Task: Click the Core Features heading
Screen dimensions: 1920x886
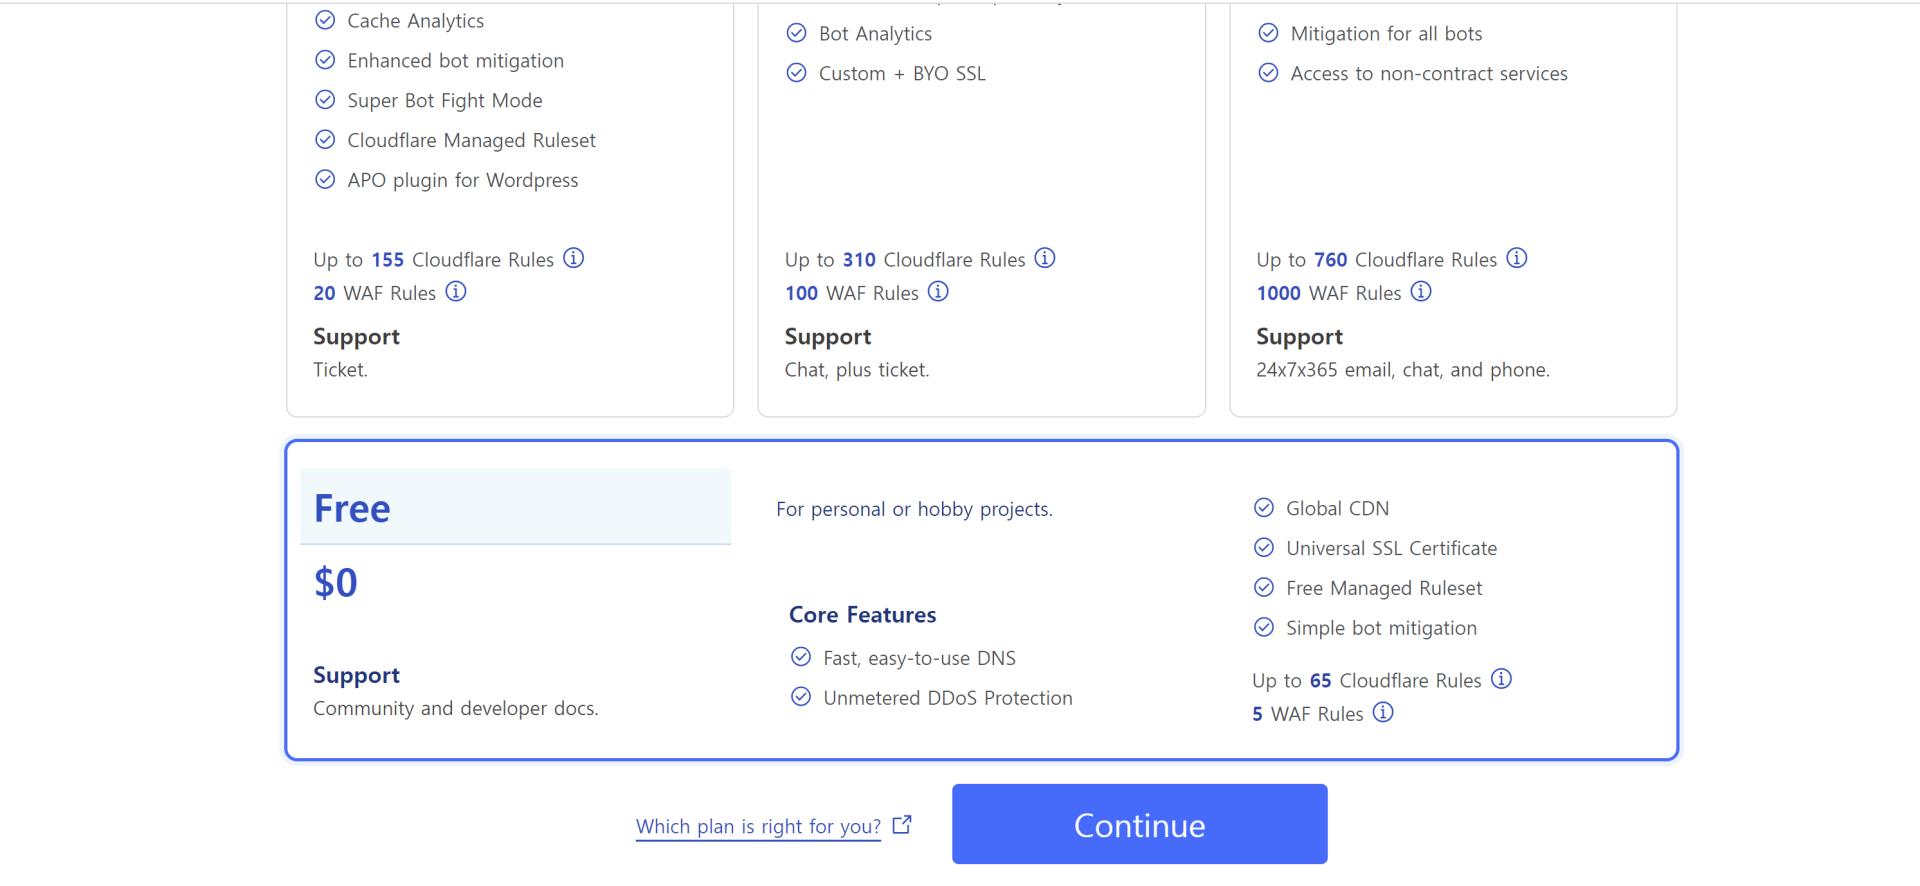Action: pos(862,615)
